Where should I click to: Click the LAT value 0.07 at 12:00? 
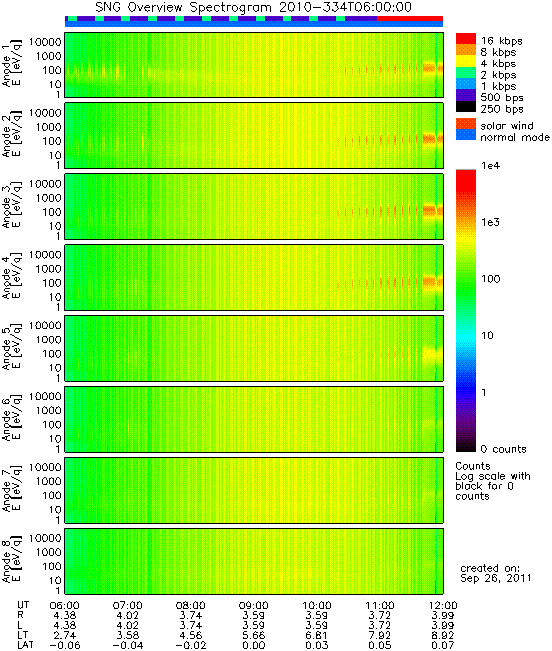click(x=443, y=645)
